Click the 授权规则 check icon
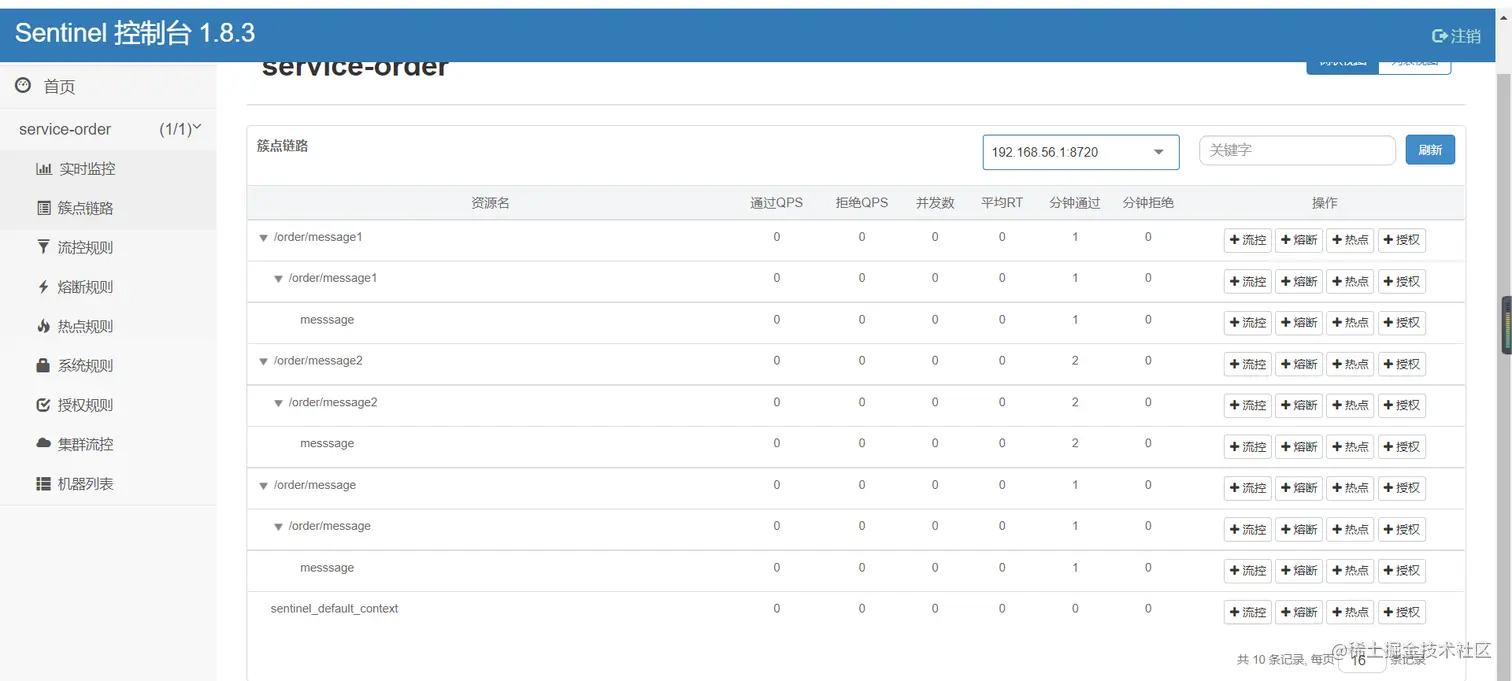Viewport: 1512px width, 681px height. [43, 405]
